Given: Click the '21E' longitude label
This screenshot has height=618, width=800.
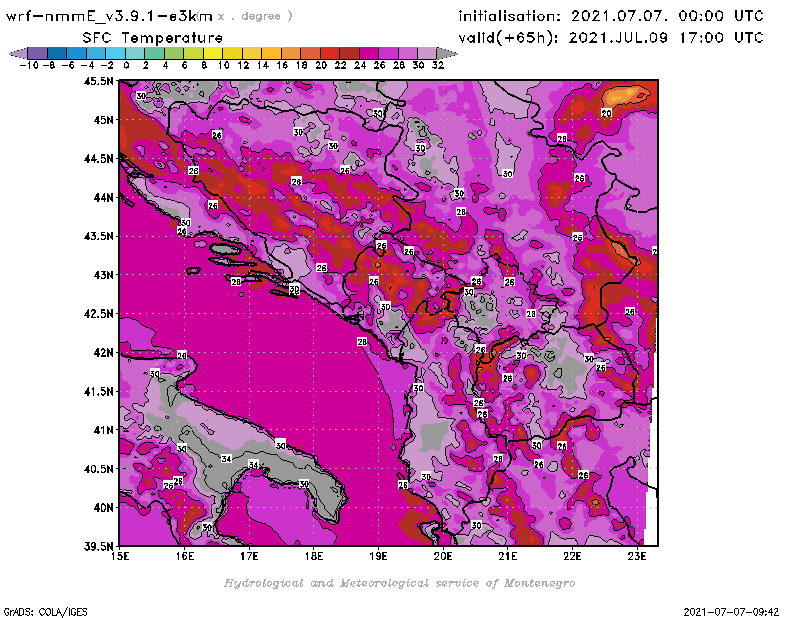Looking at the screenshot, I should (508, 556).
